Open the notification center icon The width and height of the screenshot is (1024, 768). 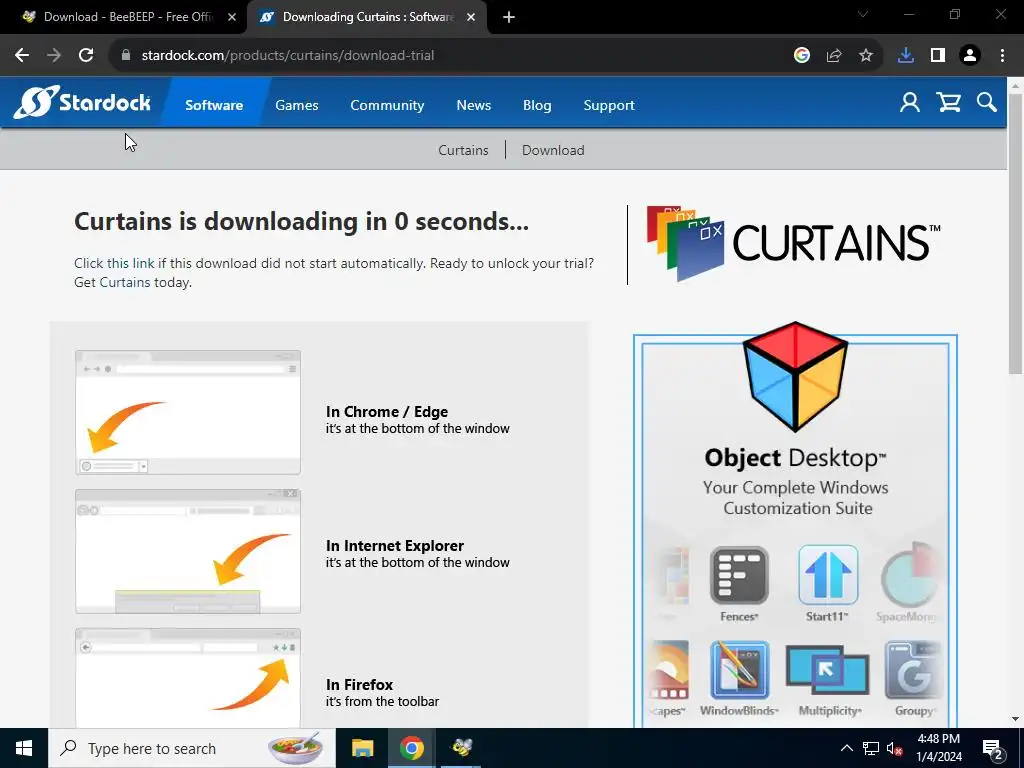click(x=993, y=748)
